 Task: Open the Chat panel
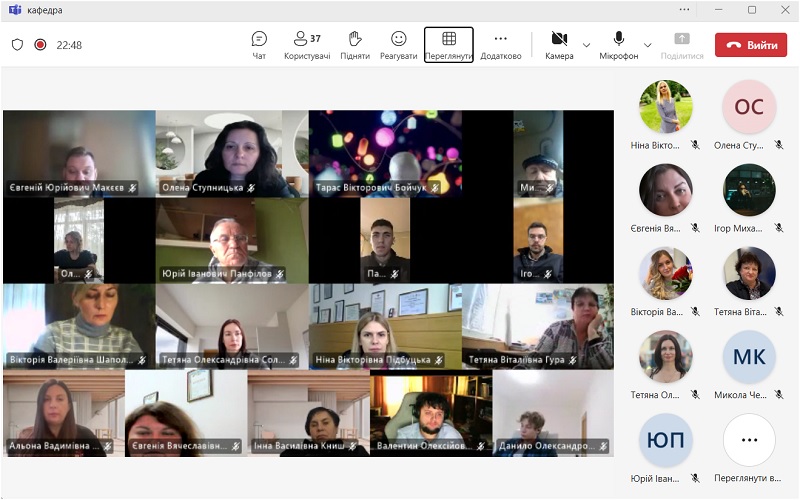pos(259,45)
